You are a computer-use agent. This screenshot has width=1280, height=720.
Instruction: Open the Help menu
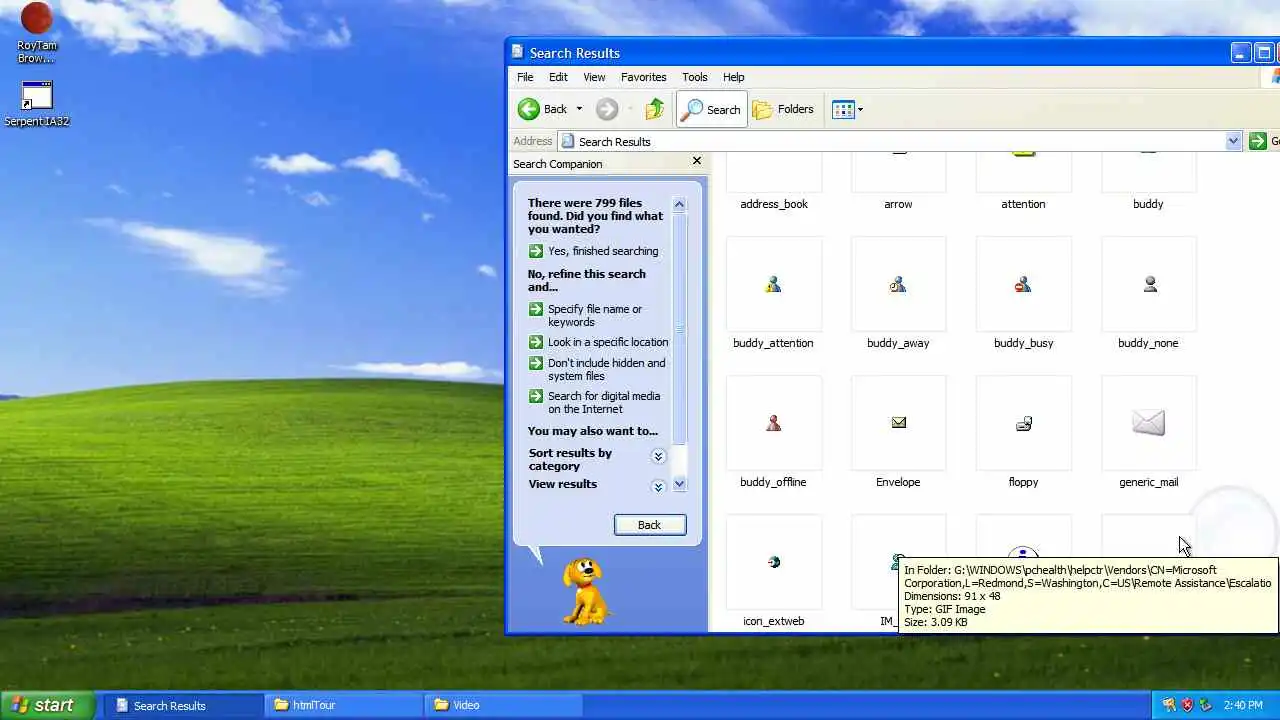(733, 77)
